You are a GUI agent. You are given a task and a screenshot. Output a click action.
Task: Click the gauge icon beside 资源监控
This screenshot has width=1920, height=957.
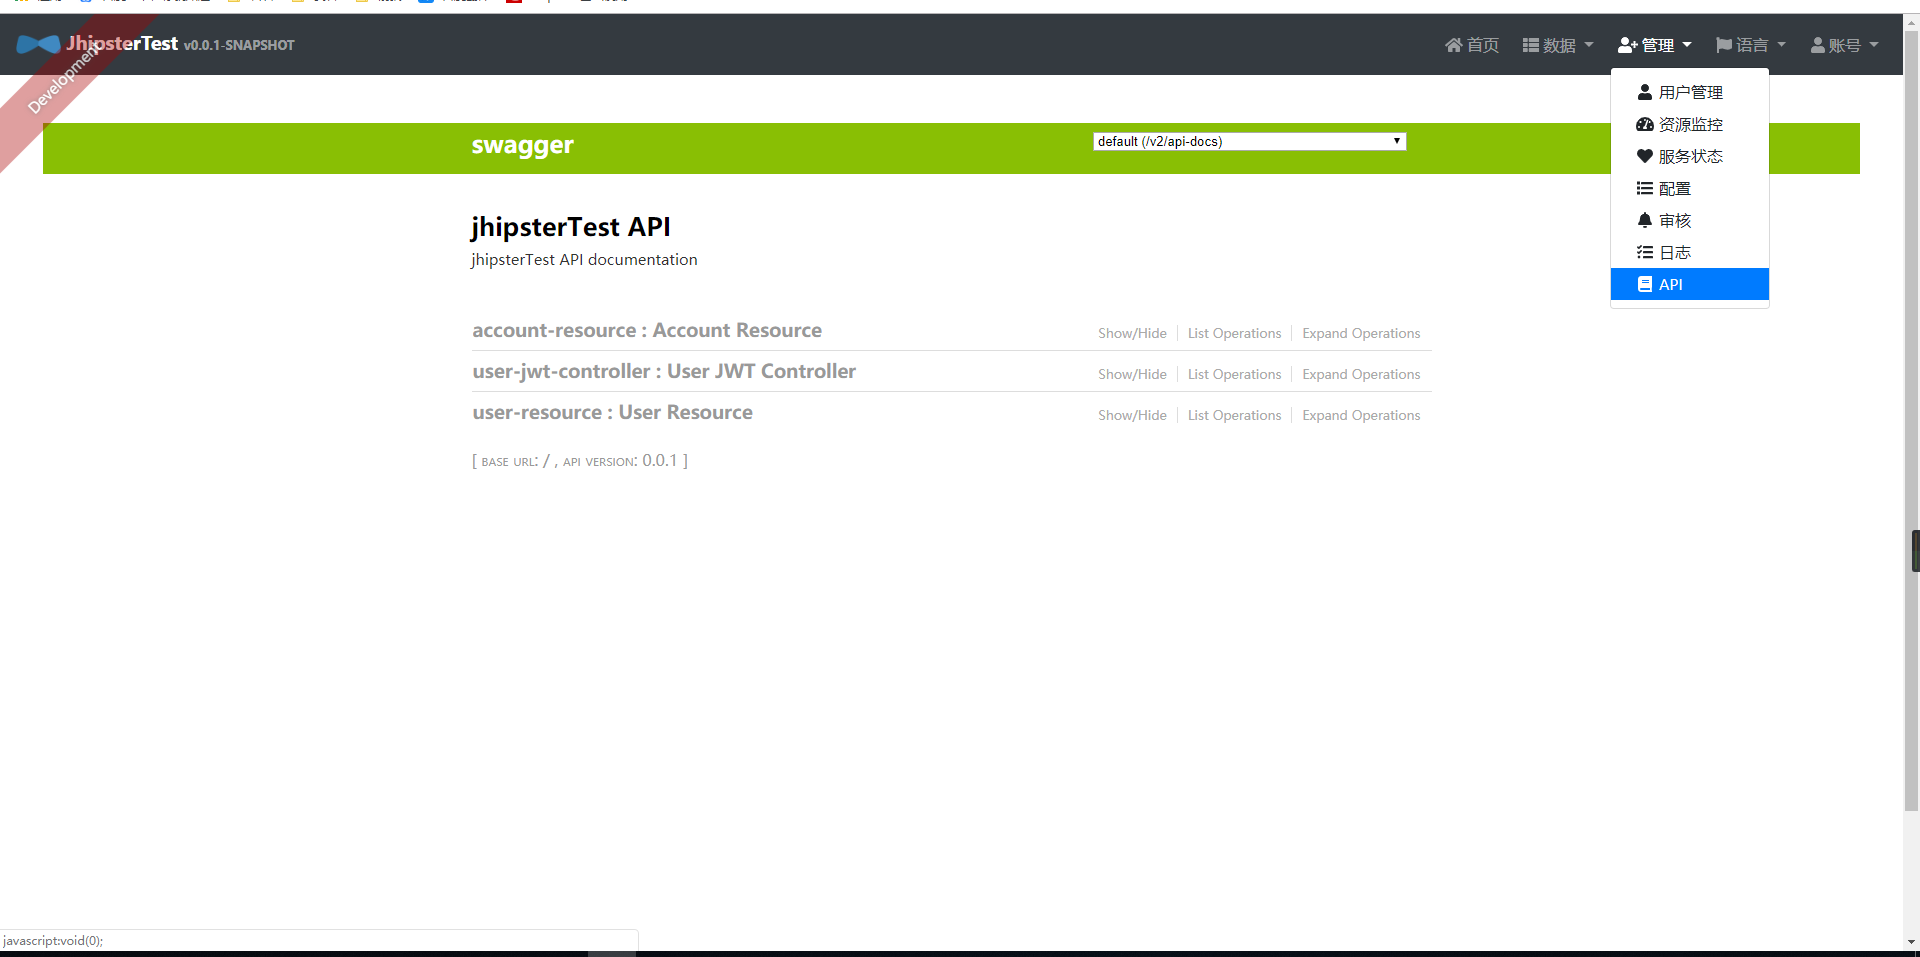point(1645,124)
